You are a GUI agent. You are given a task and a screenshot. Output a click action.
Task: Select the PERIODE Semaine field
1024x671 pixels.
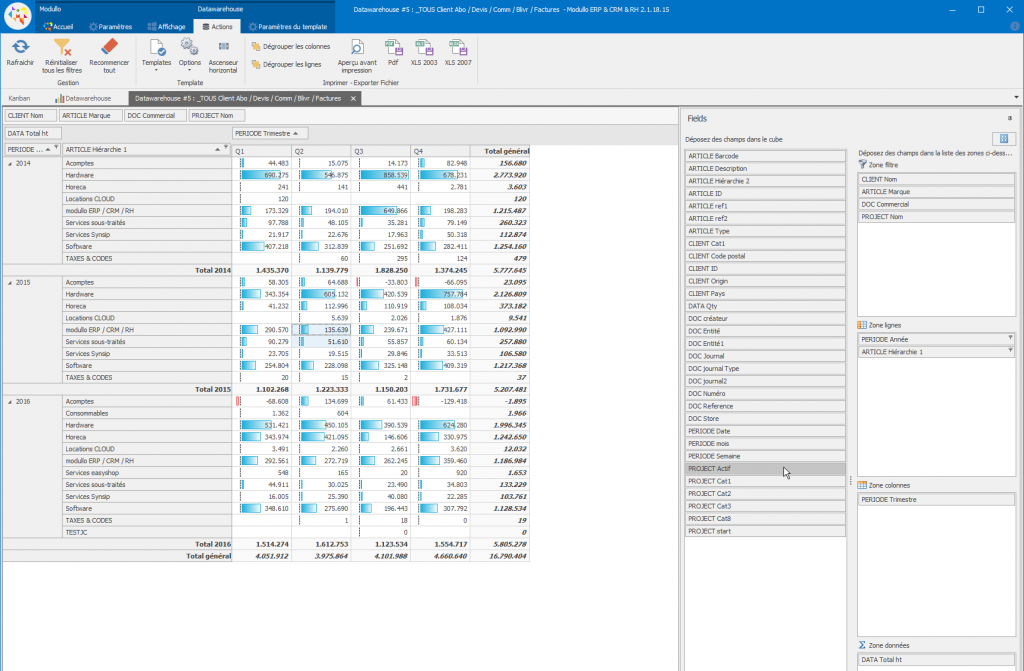[x=765, y=456]
